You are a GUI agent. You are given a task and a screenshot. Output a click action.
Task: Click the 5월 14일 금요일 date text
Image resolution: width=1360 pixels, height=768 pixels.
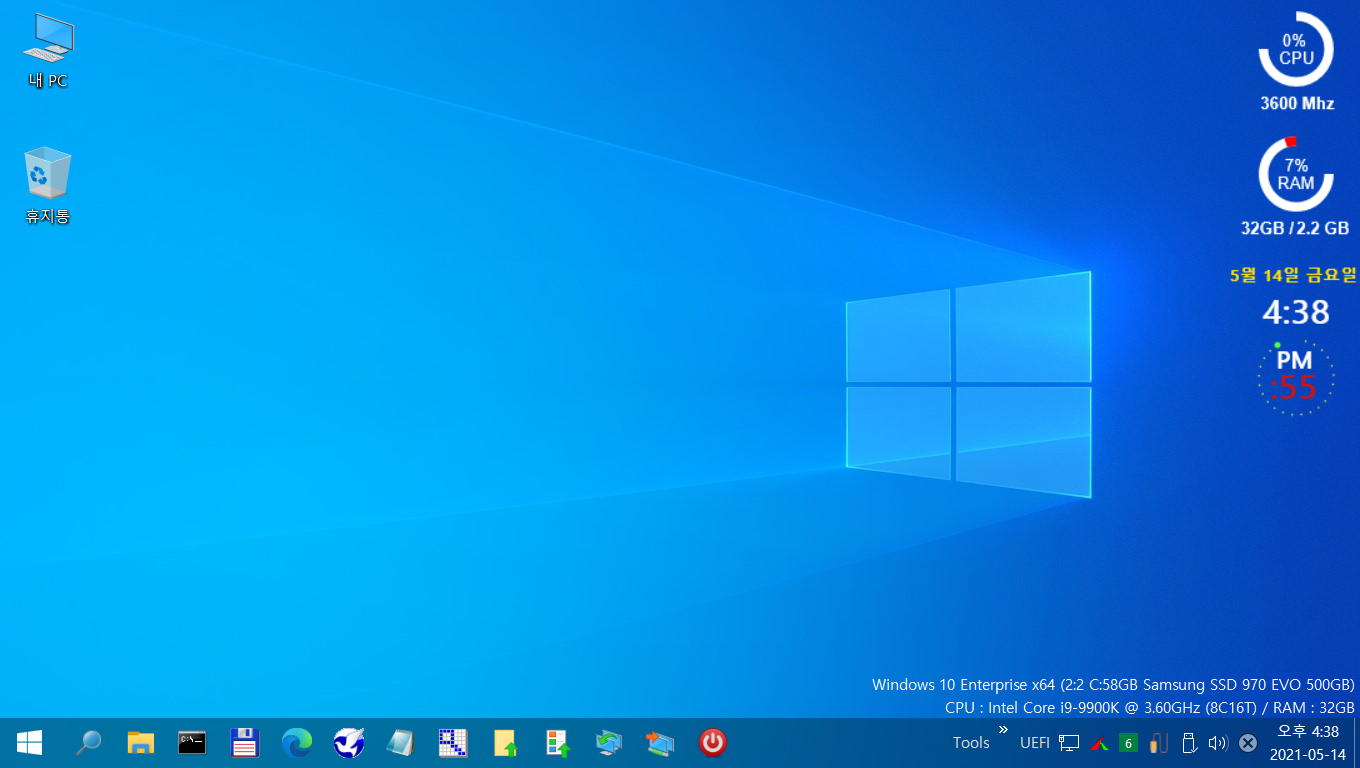click(x=1293, y=275)
